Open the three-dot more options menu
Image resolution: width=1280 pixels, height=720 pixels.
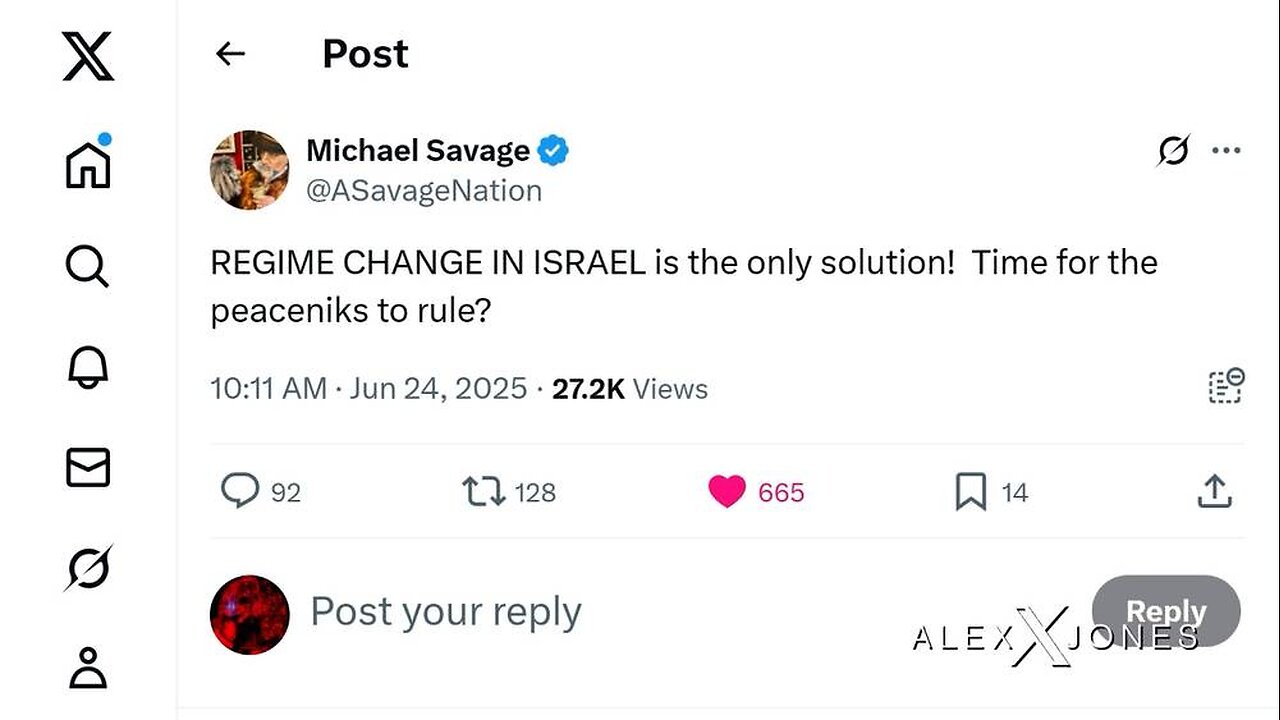[1225, 151]
